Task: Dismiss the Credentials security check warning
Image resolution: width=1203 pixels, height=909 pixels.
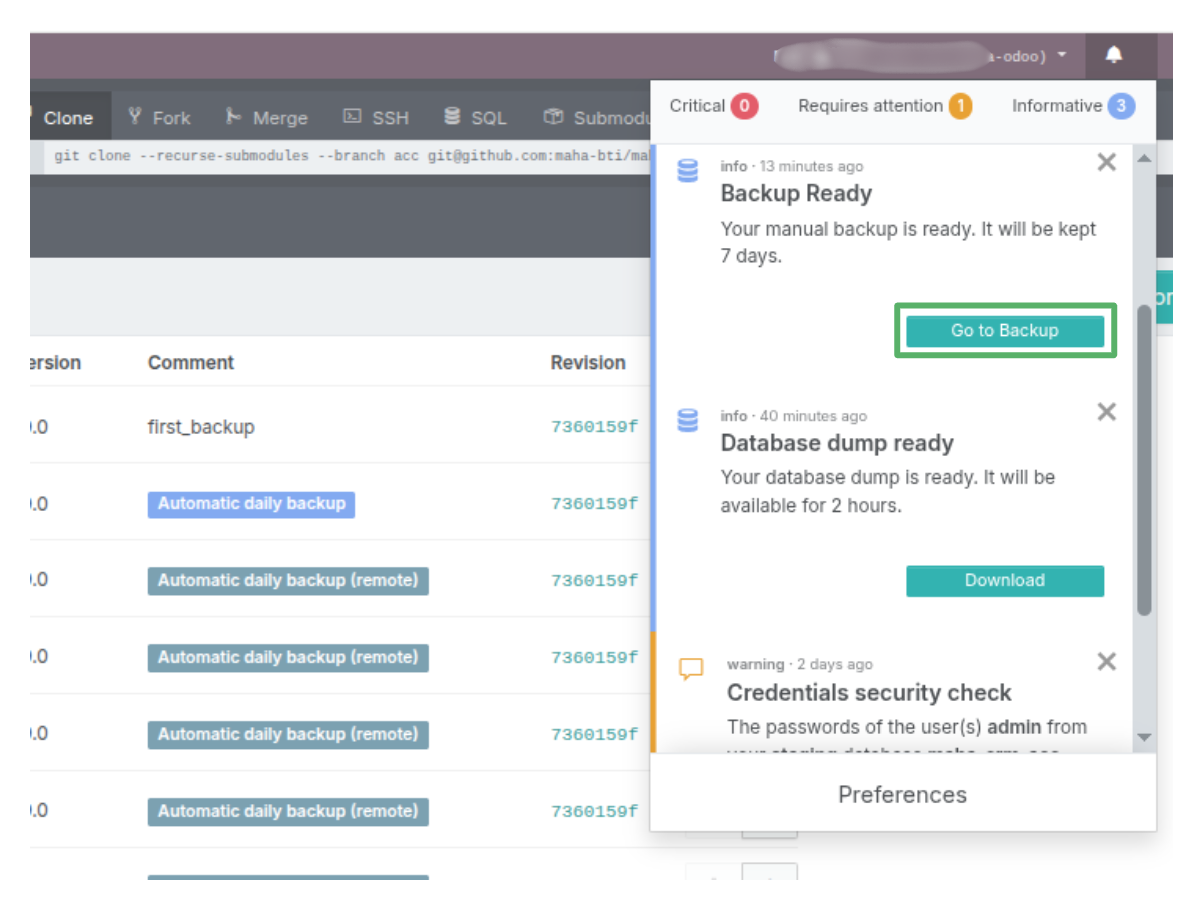Action: (x=1106, y=661)
